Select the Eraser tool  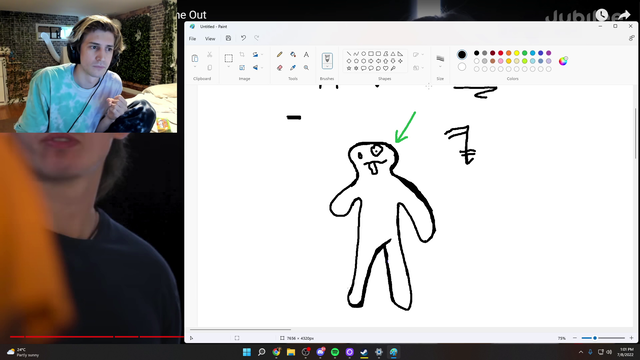point(280,68)
